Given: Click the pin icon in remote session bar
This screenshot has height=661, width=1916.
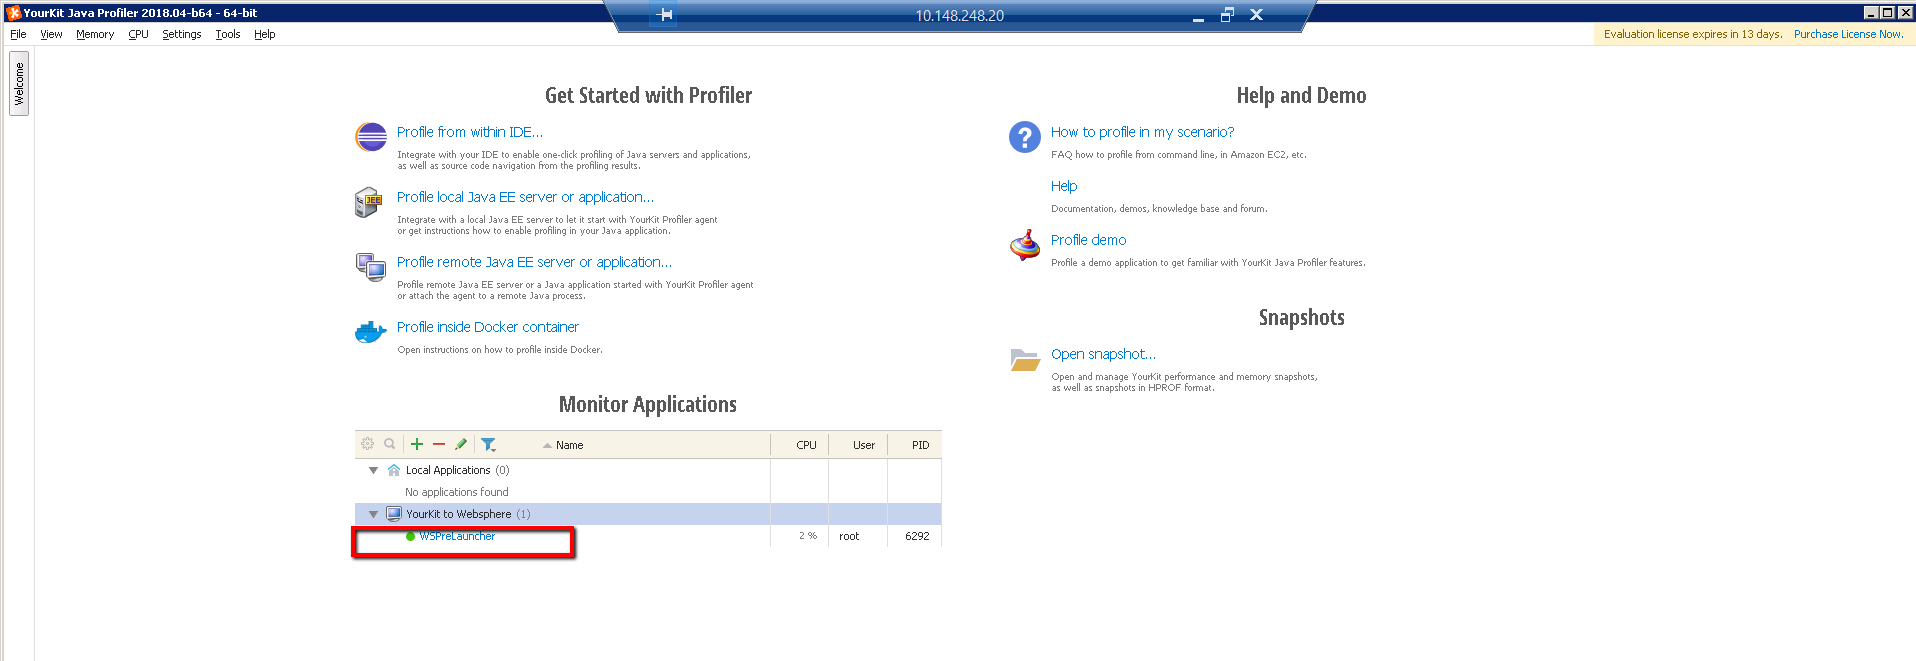Looking at the screenshot, I should click(x=664, y=14).
